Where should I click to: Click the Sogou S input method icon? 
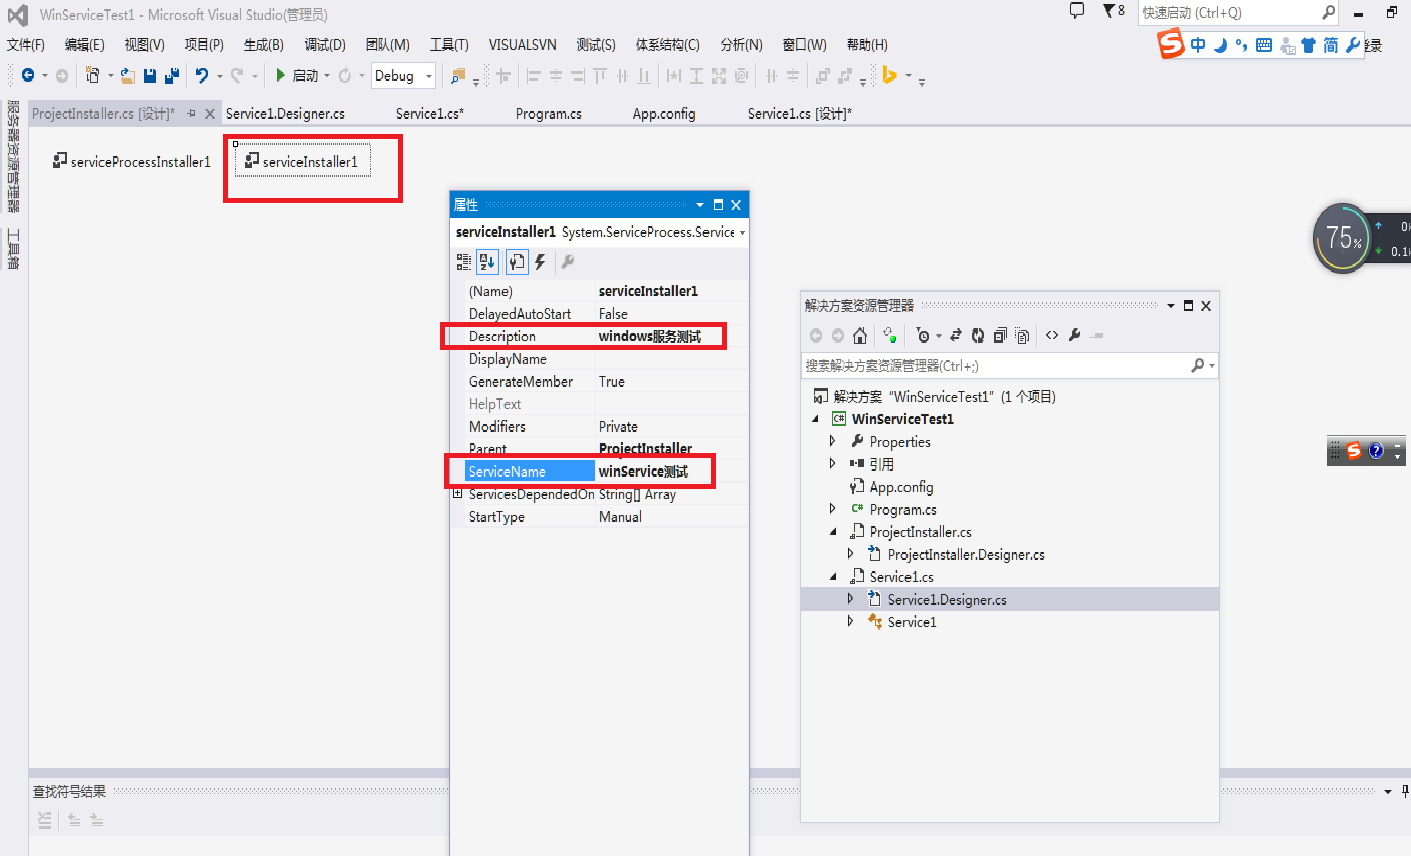pos(1171,44)
